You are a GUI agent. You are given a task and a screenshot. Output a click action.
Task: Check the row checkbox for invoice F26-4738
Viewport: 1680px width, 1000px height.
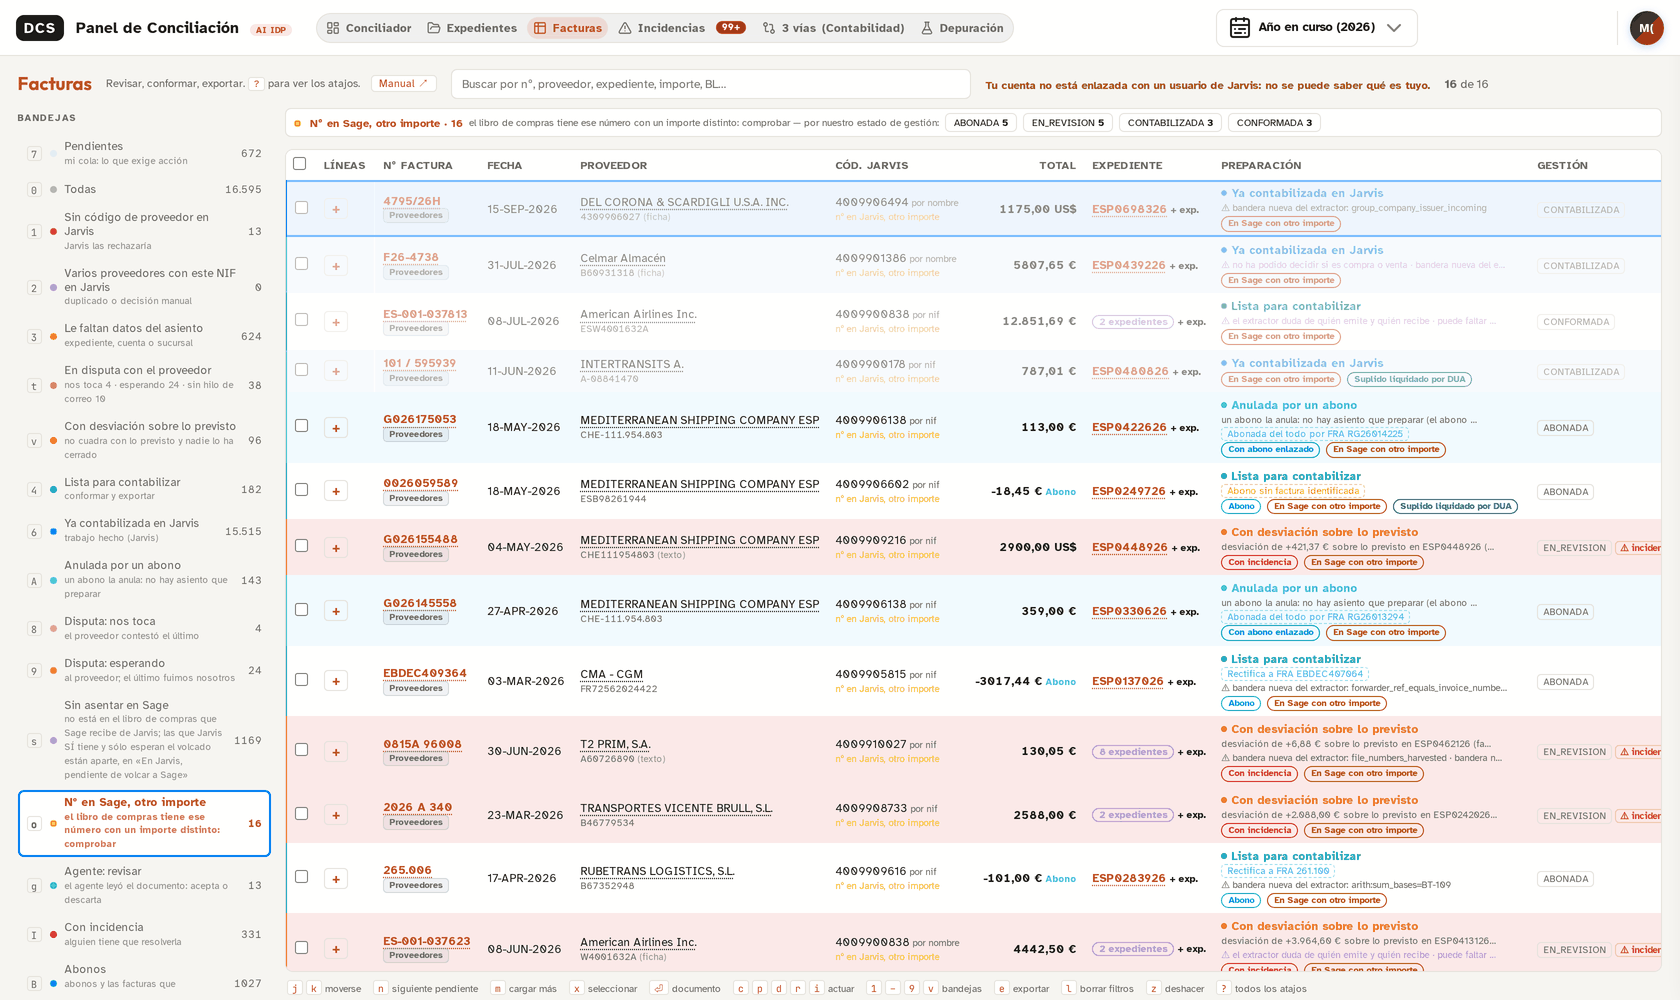pos(301,264)
